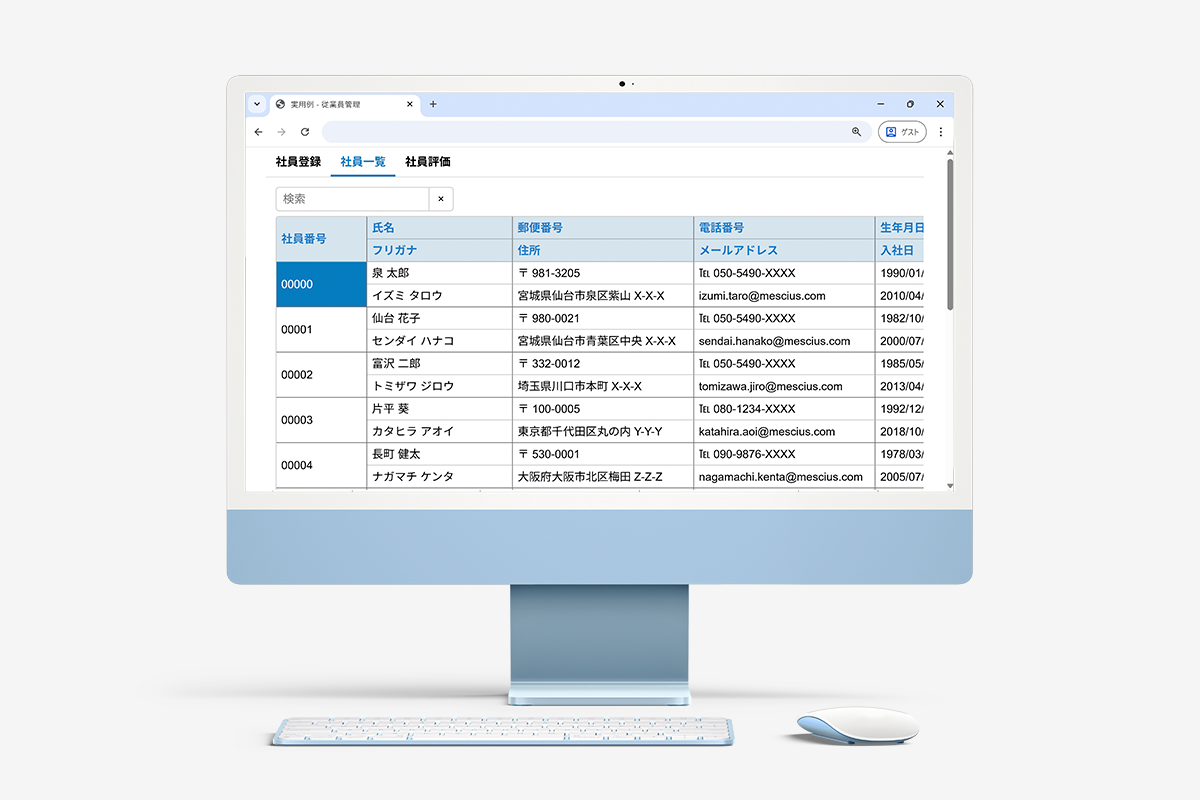
Task: Expand the tab search dropdown arrow
Action: tap(256, 104)
